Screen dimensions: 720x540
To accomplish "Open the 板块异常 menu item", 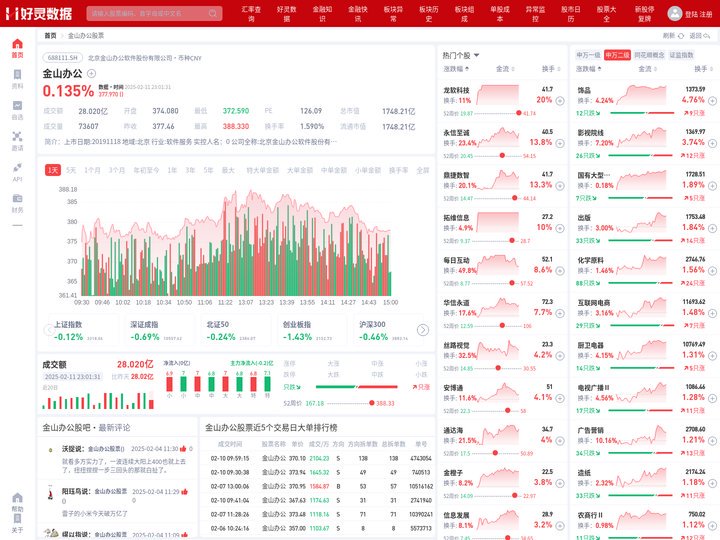I will (x=393, y=14).
